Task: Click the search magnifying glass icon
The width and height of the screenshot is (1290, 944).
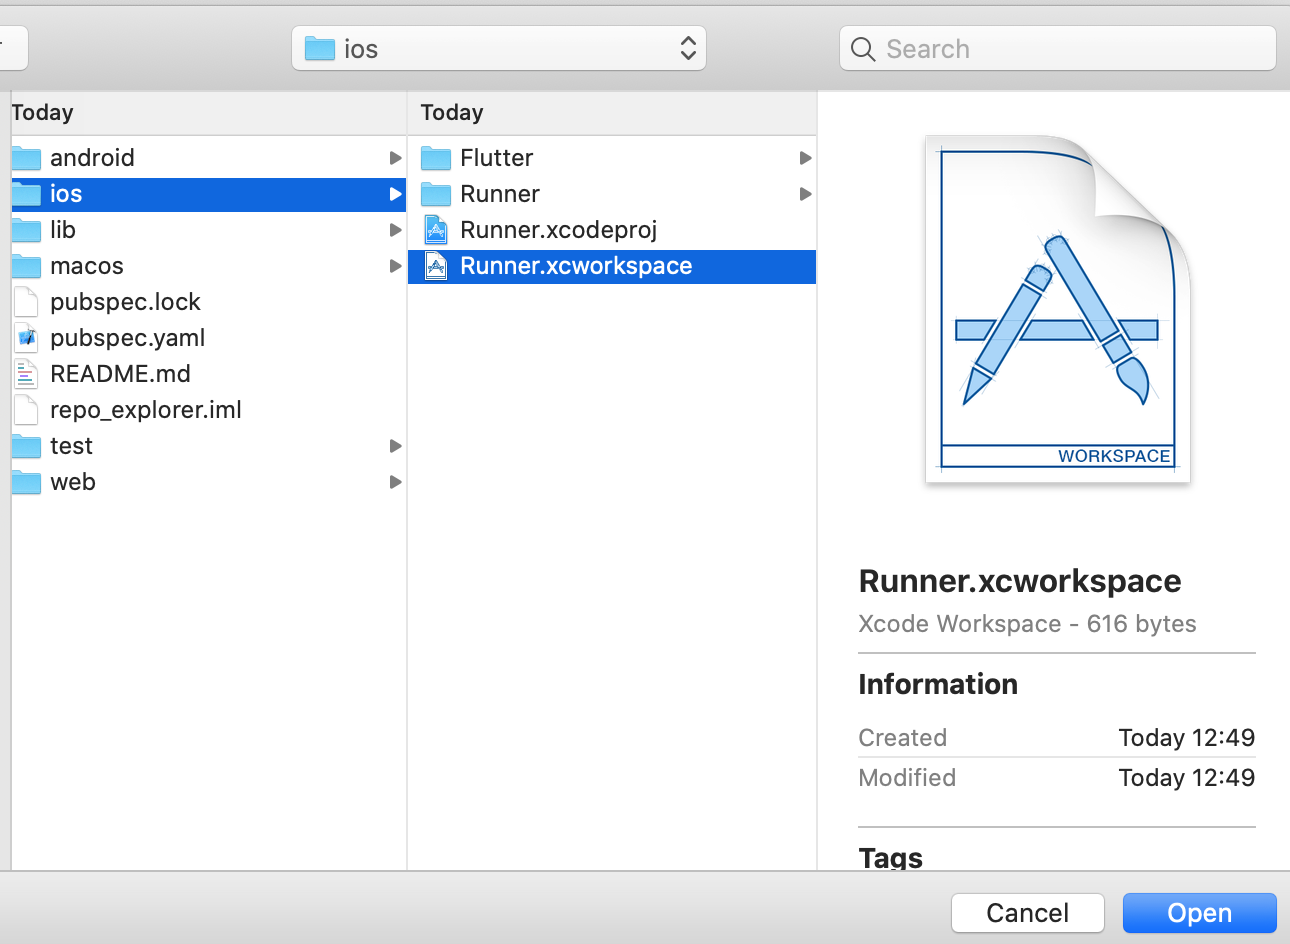Action: click(x=863, y=49)
